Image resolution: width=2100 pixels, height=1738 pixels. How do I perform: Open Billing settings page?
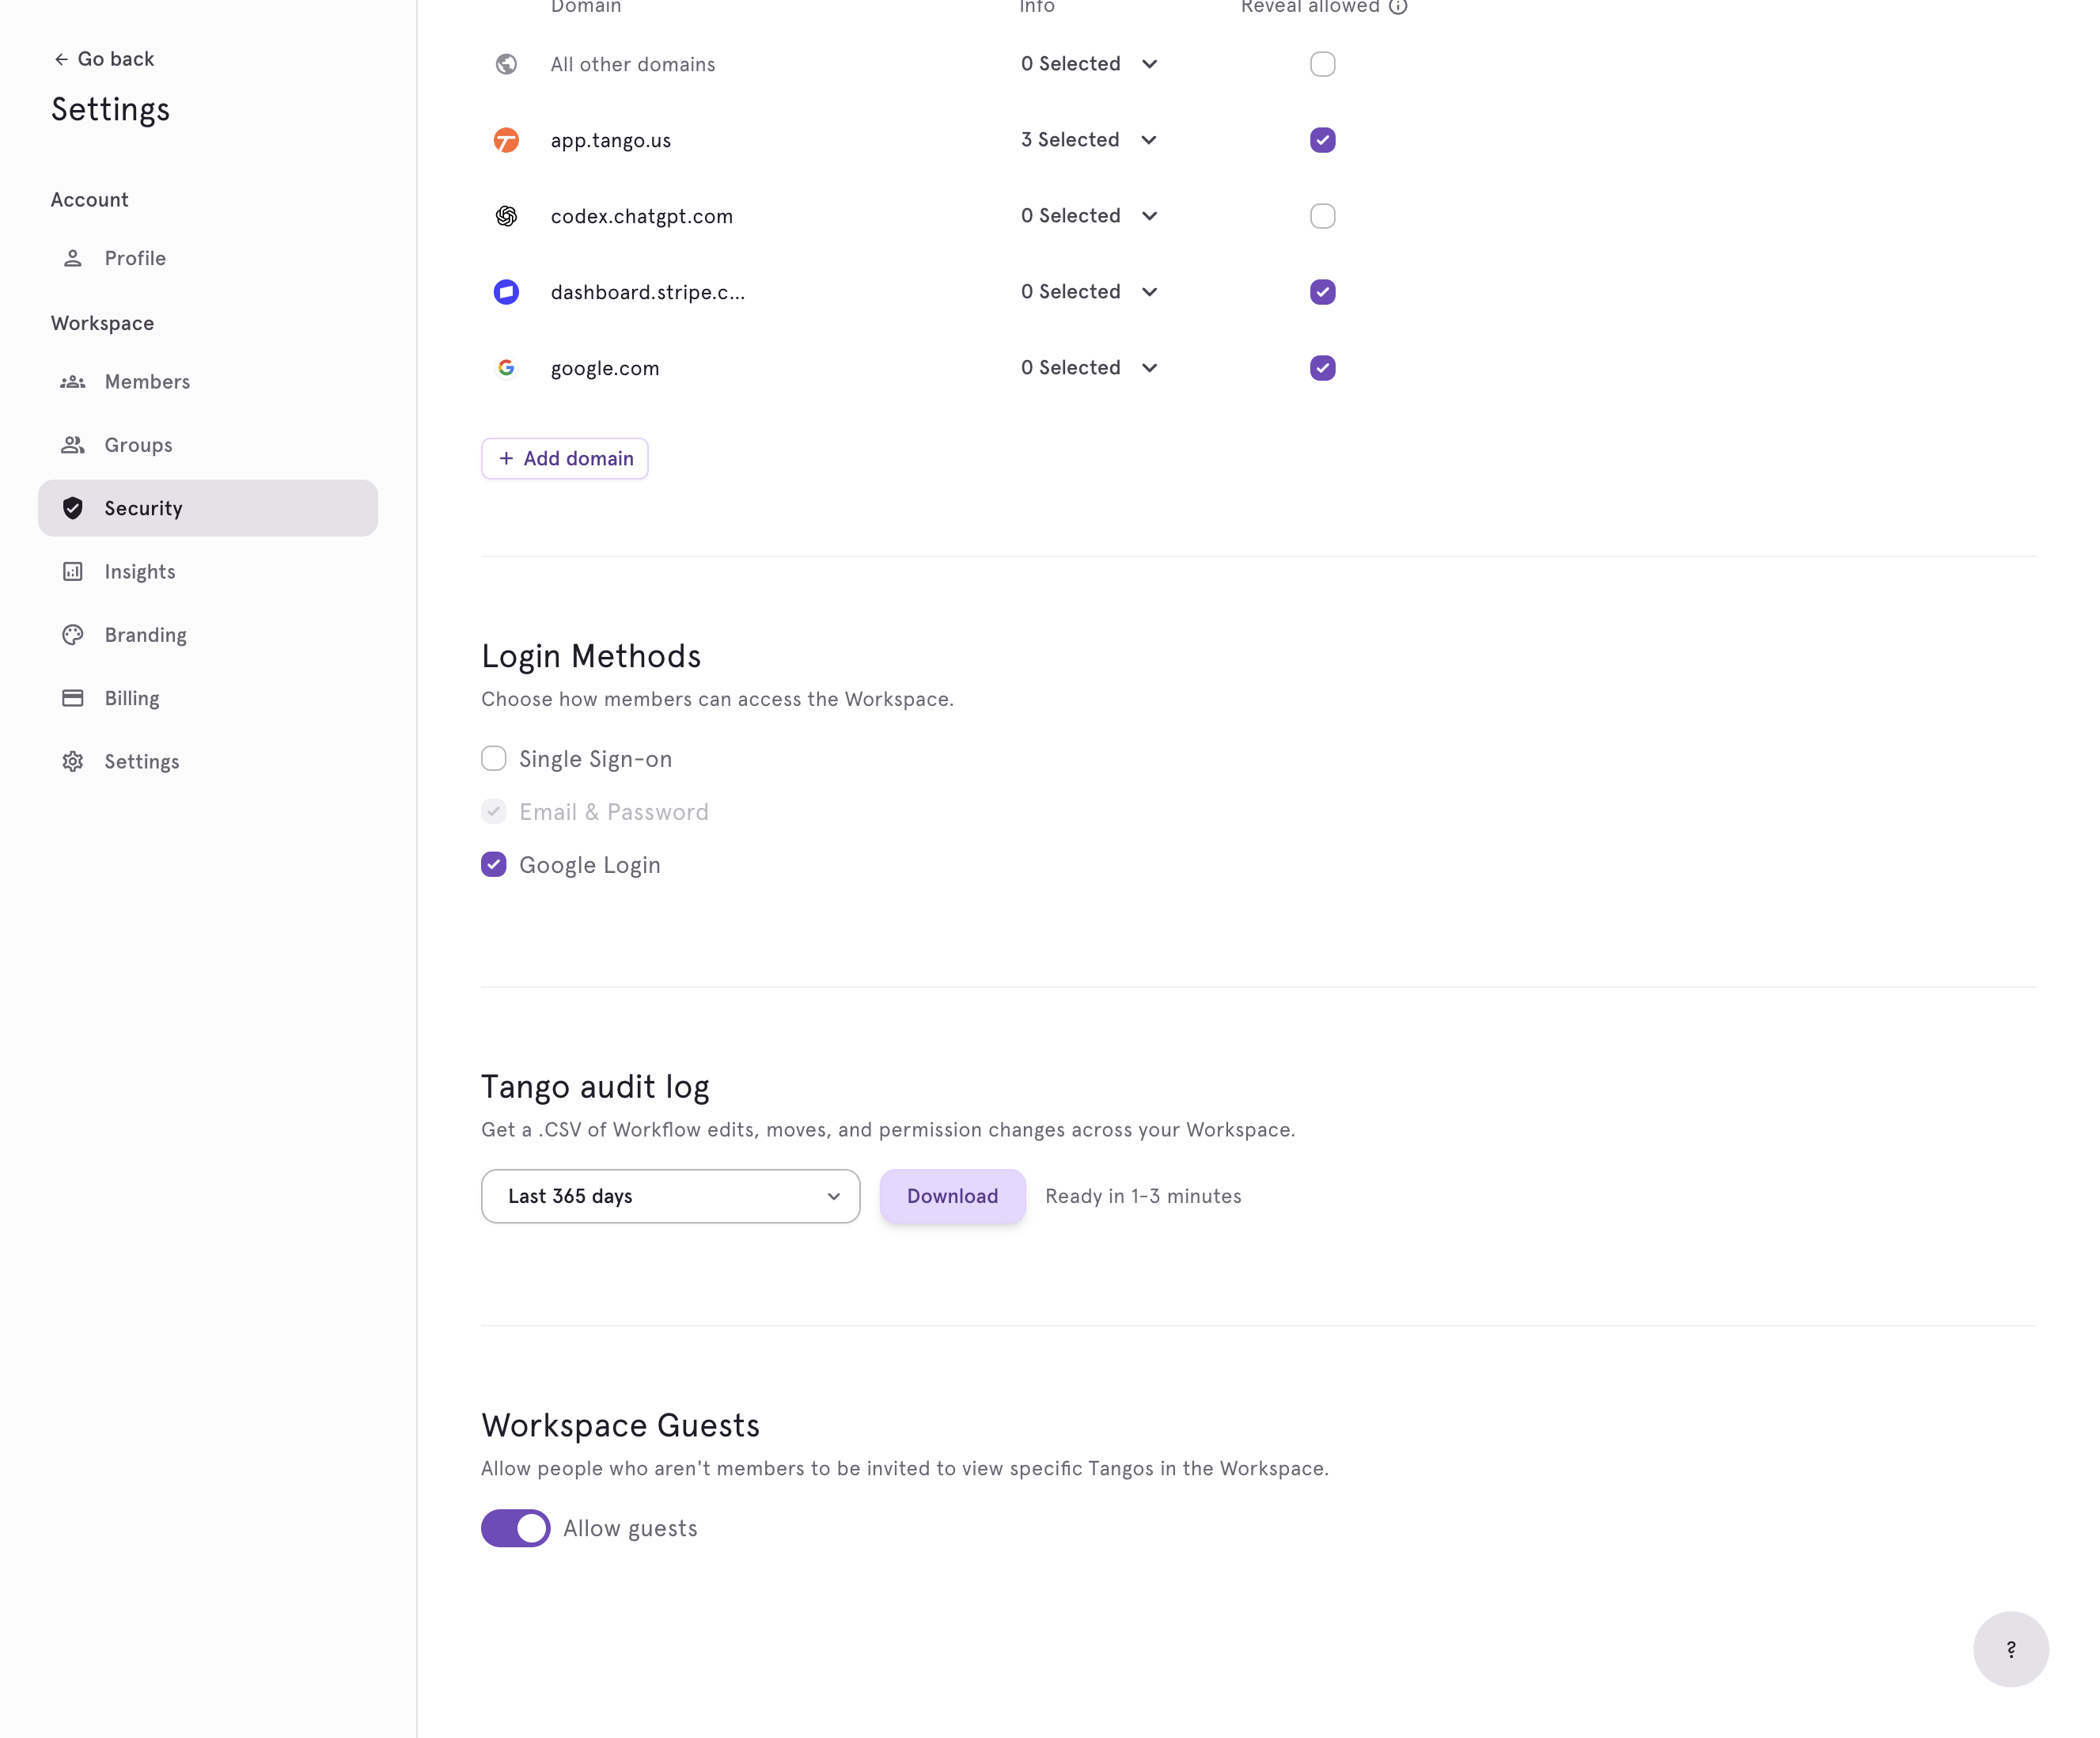208,698
